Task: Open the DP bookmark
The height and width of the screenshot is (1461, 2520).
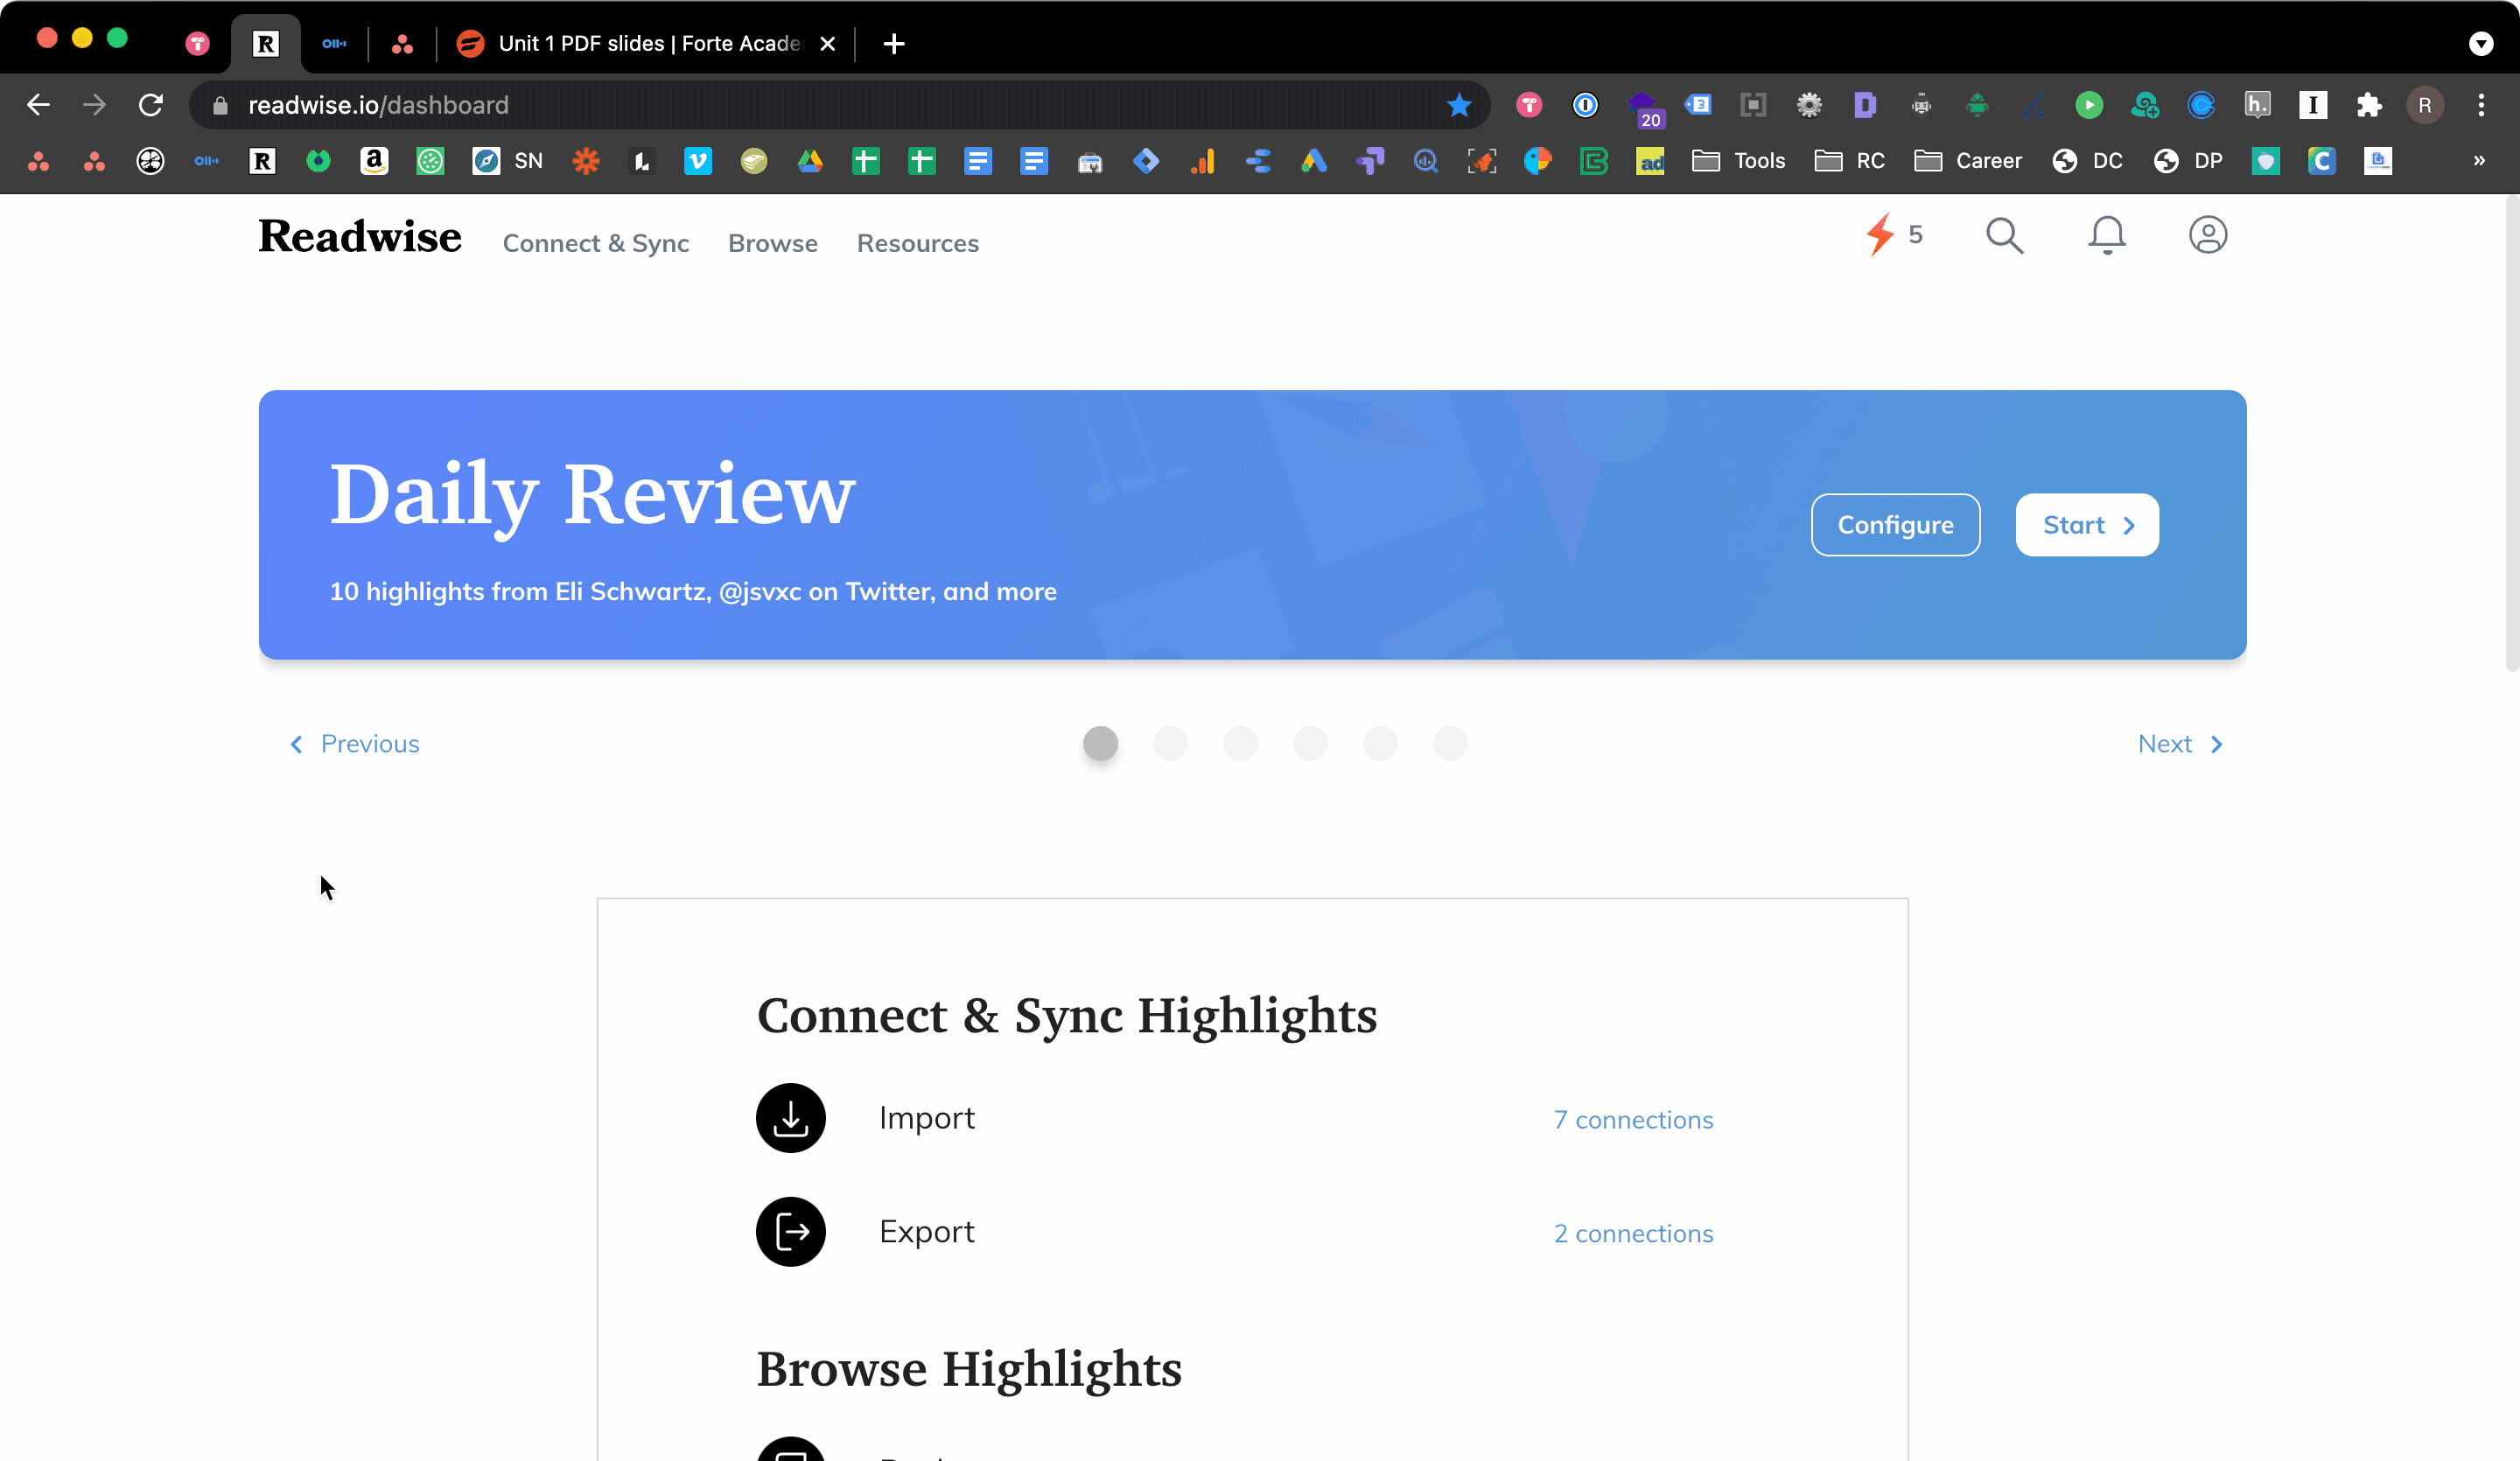Action: click(x=2188, y=161)
